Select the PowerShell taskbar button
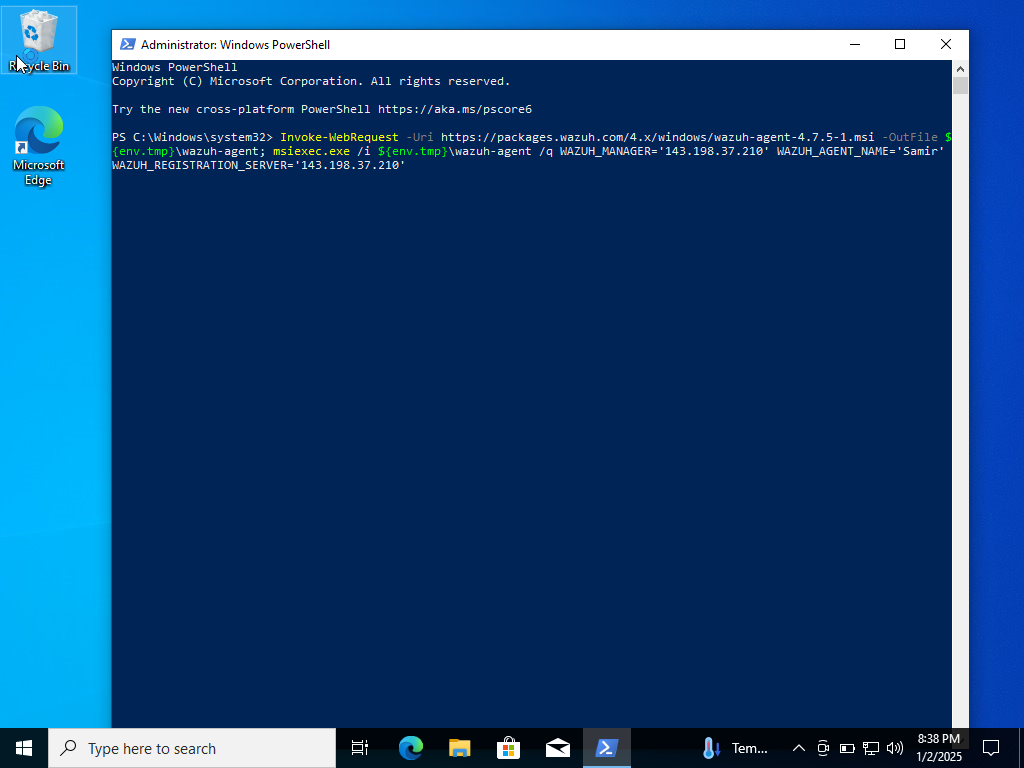The height and width of the screenshot is (768, 1024). point(607,748)
